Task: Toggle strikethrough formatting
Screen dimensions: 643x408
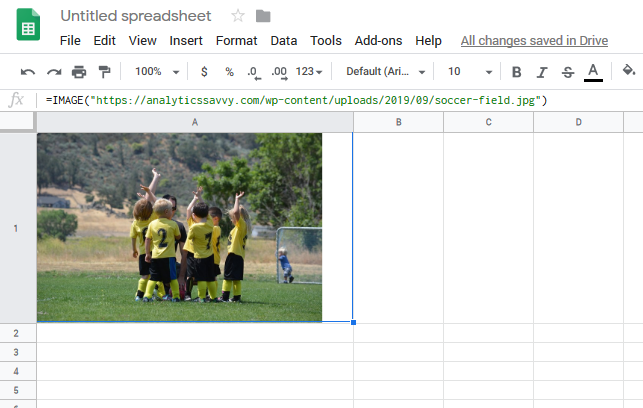Action: click(x=568, y=72)
